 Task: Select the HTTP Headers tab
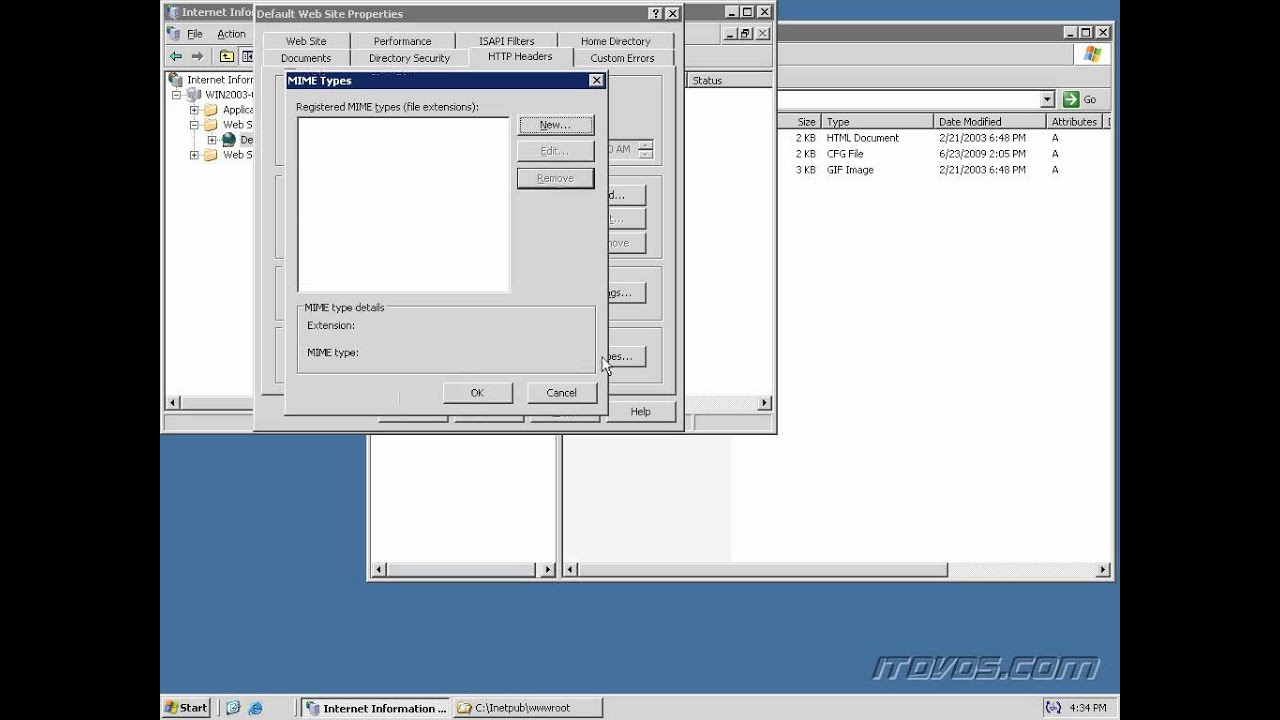(520, 56)
